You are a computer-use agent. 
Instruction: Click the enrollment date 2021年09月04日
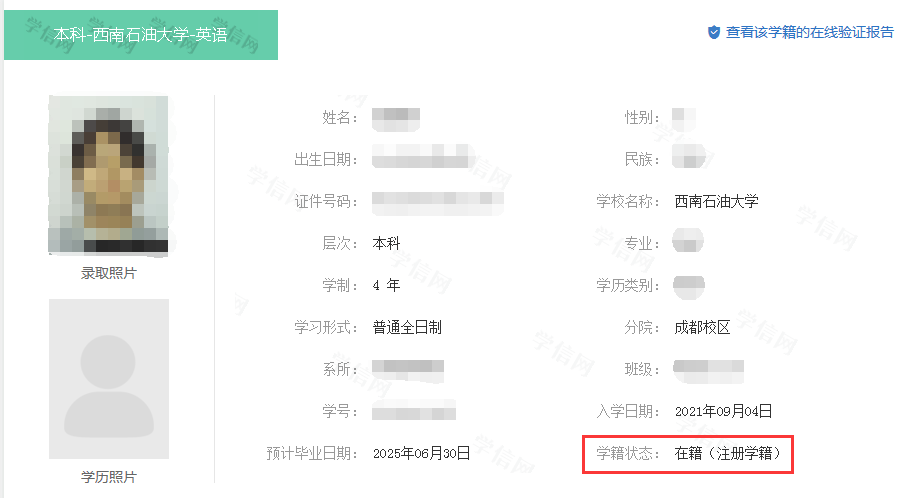723,411
